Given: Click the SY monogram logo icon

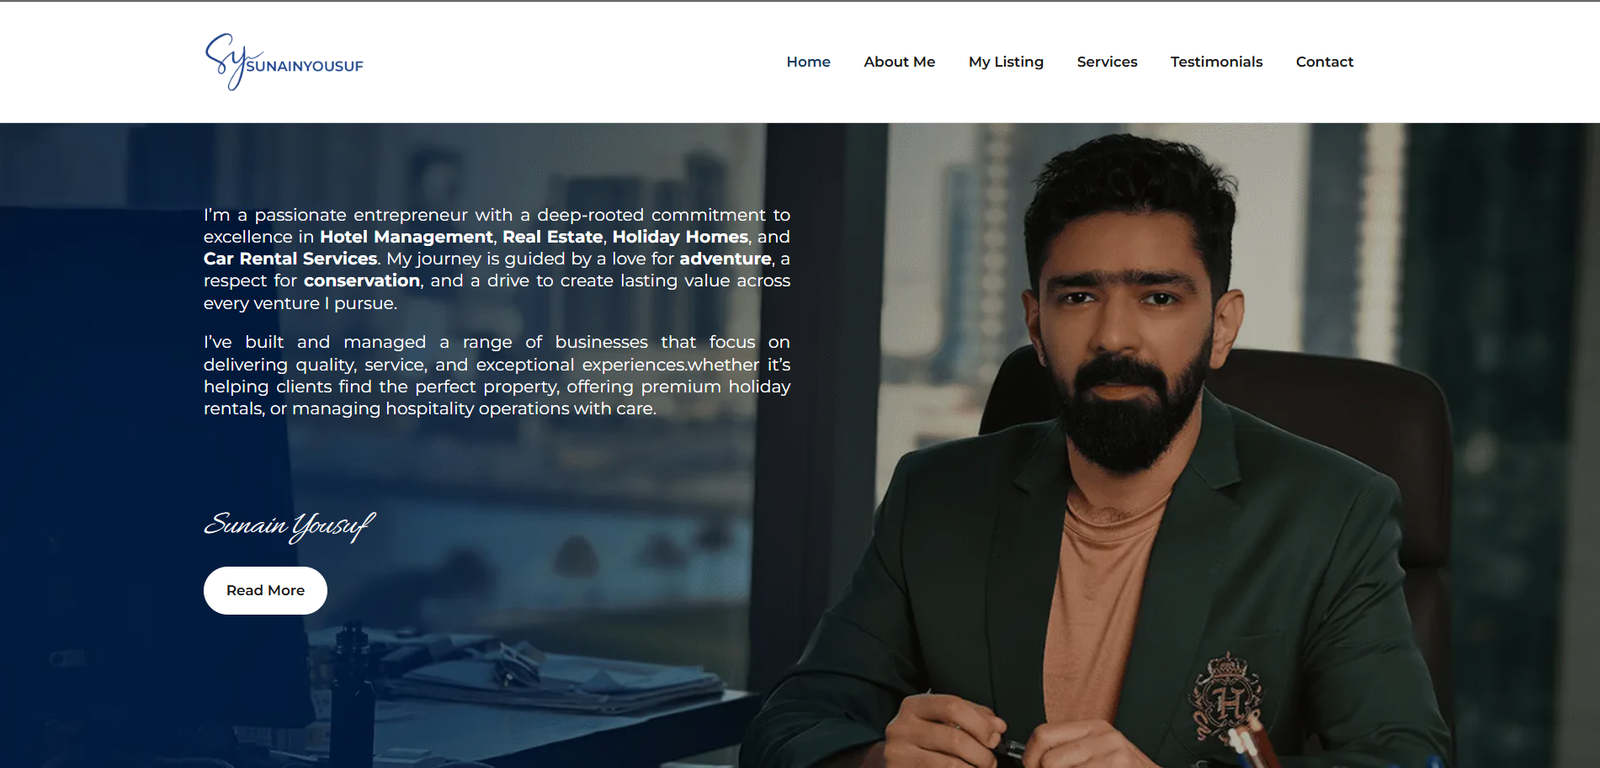Looking at the screenshot, I should 224,60.
